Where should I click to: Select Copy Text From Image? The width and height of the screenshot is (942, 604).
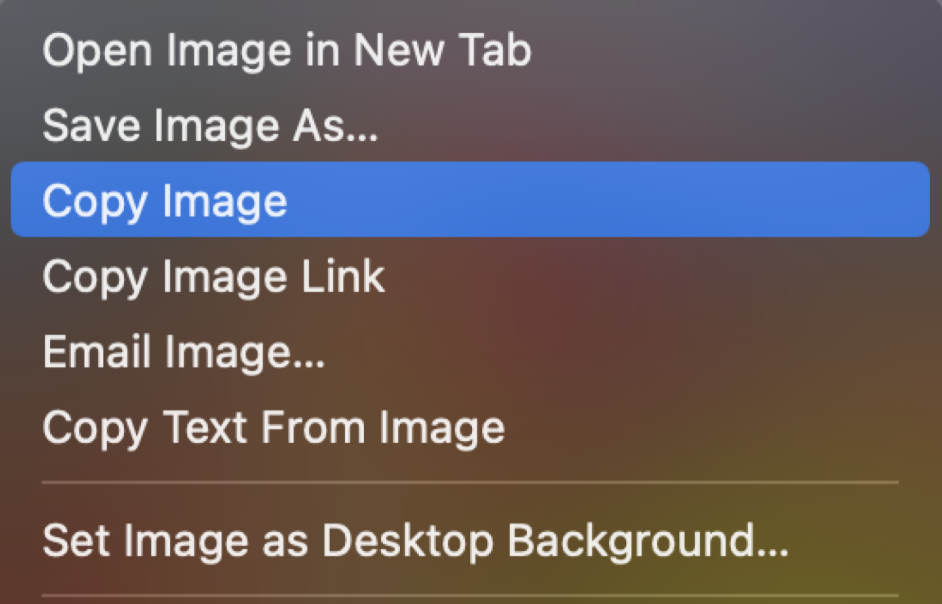273,428
